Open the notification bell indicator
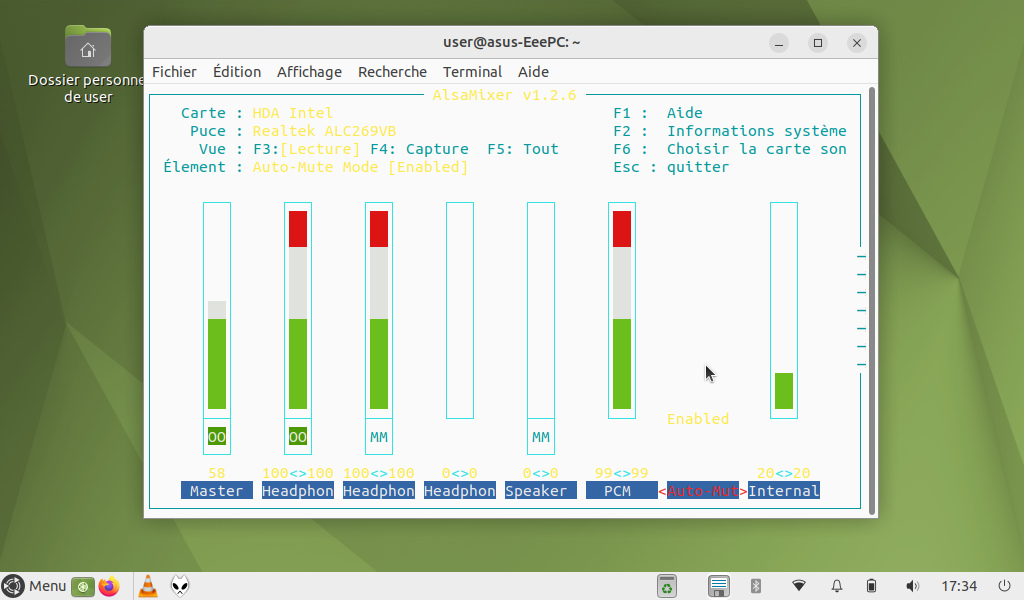1024x600 pixels. click(x=837, y=586)
